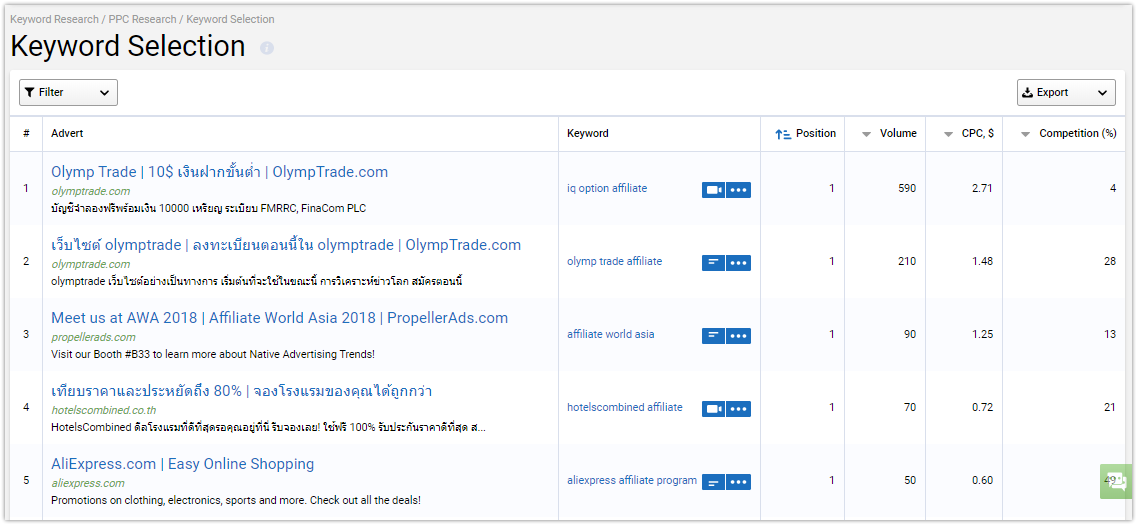This screenshot has height=525, width=1137.
Task: Open more options for olymp trade affiliate
Action: [x=738, y=262]
